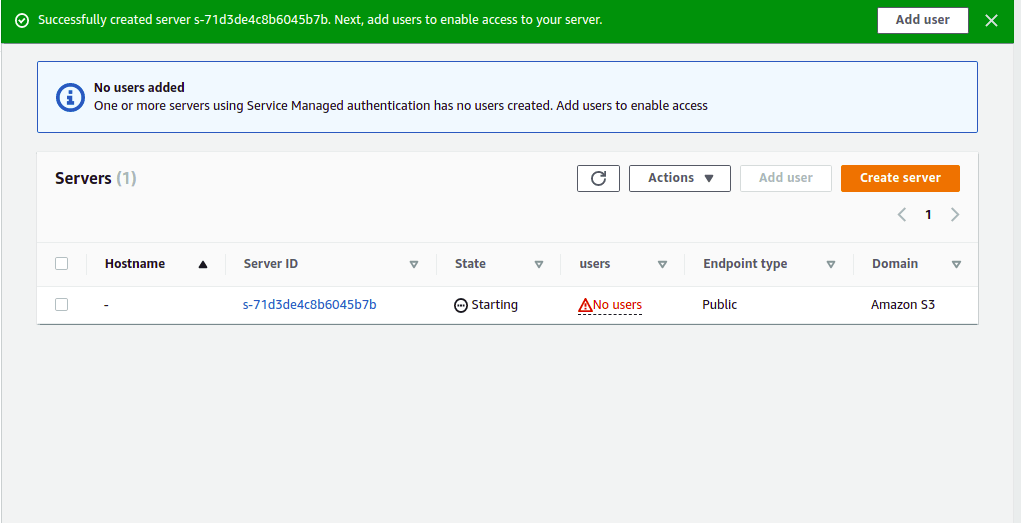
Task: Click the No users warning link
Action: point(617,305)
